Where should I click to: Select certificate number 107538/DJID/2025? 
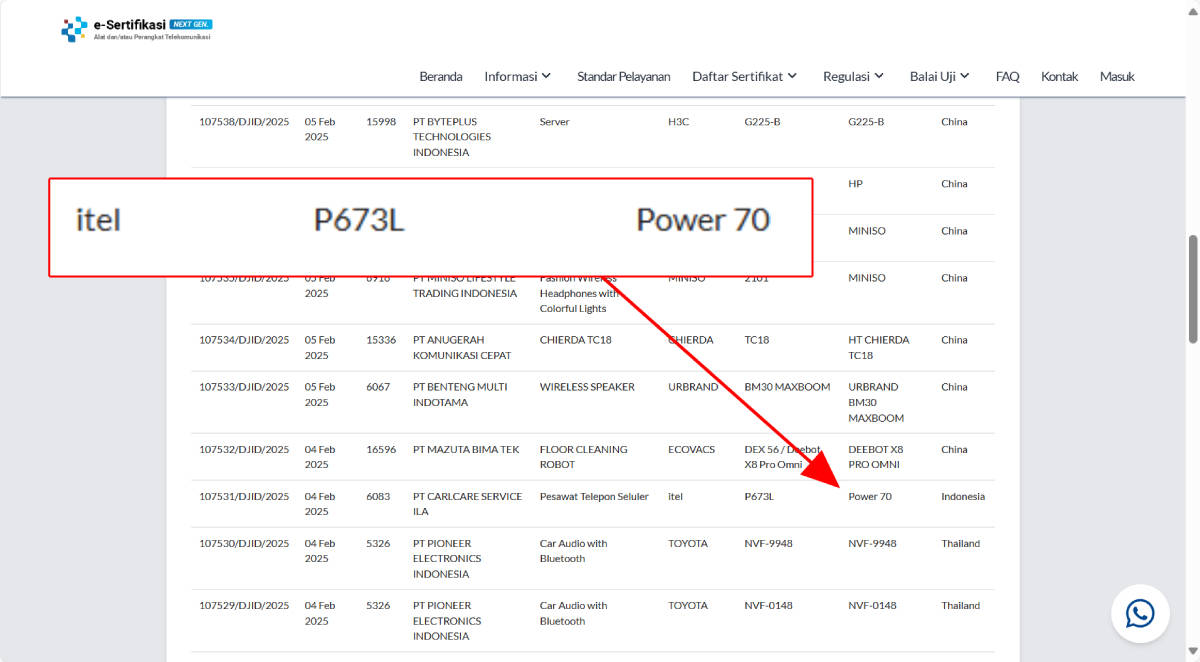[244, 122]
